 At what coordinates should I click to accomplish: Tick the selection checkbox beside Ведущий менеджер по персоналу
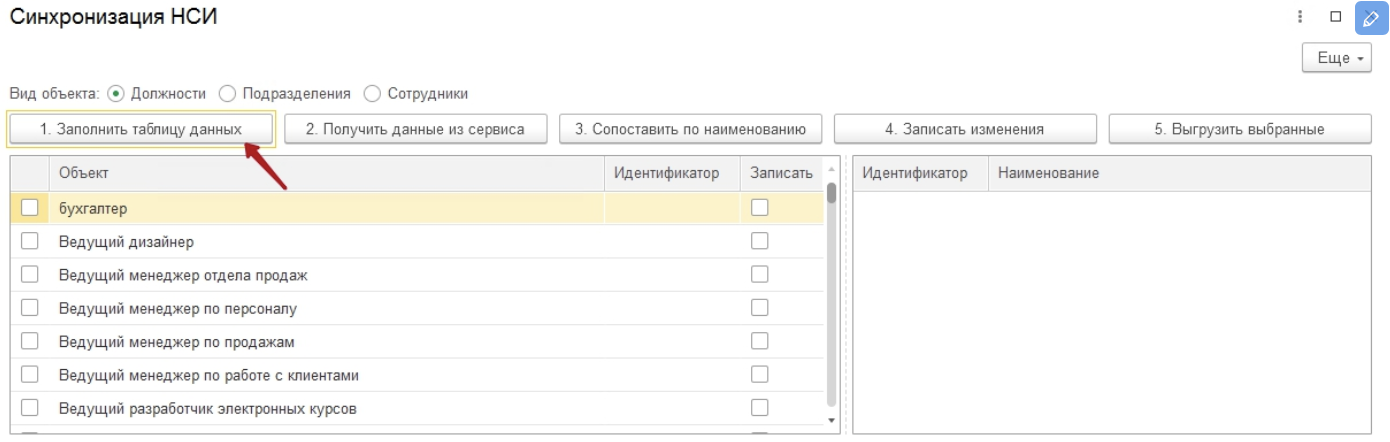(x=30, y=307)
